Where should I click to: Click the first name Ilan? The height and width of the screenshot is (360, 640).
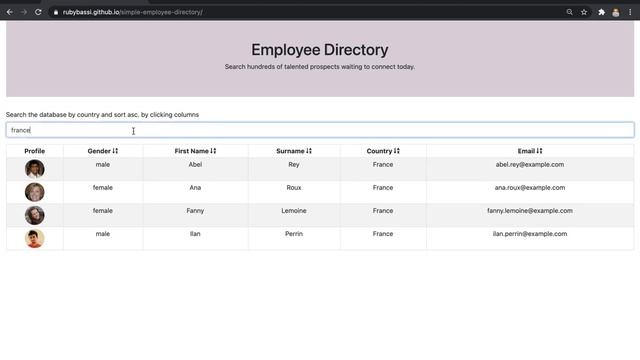(x=195, y=234)
